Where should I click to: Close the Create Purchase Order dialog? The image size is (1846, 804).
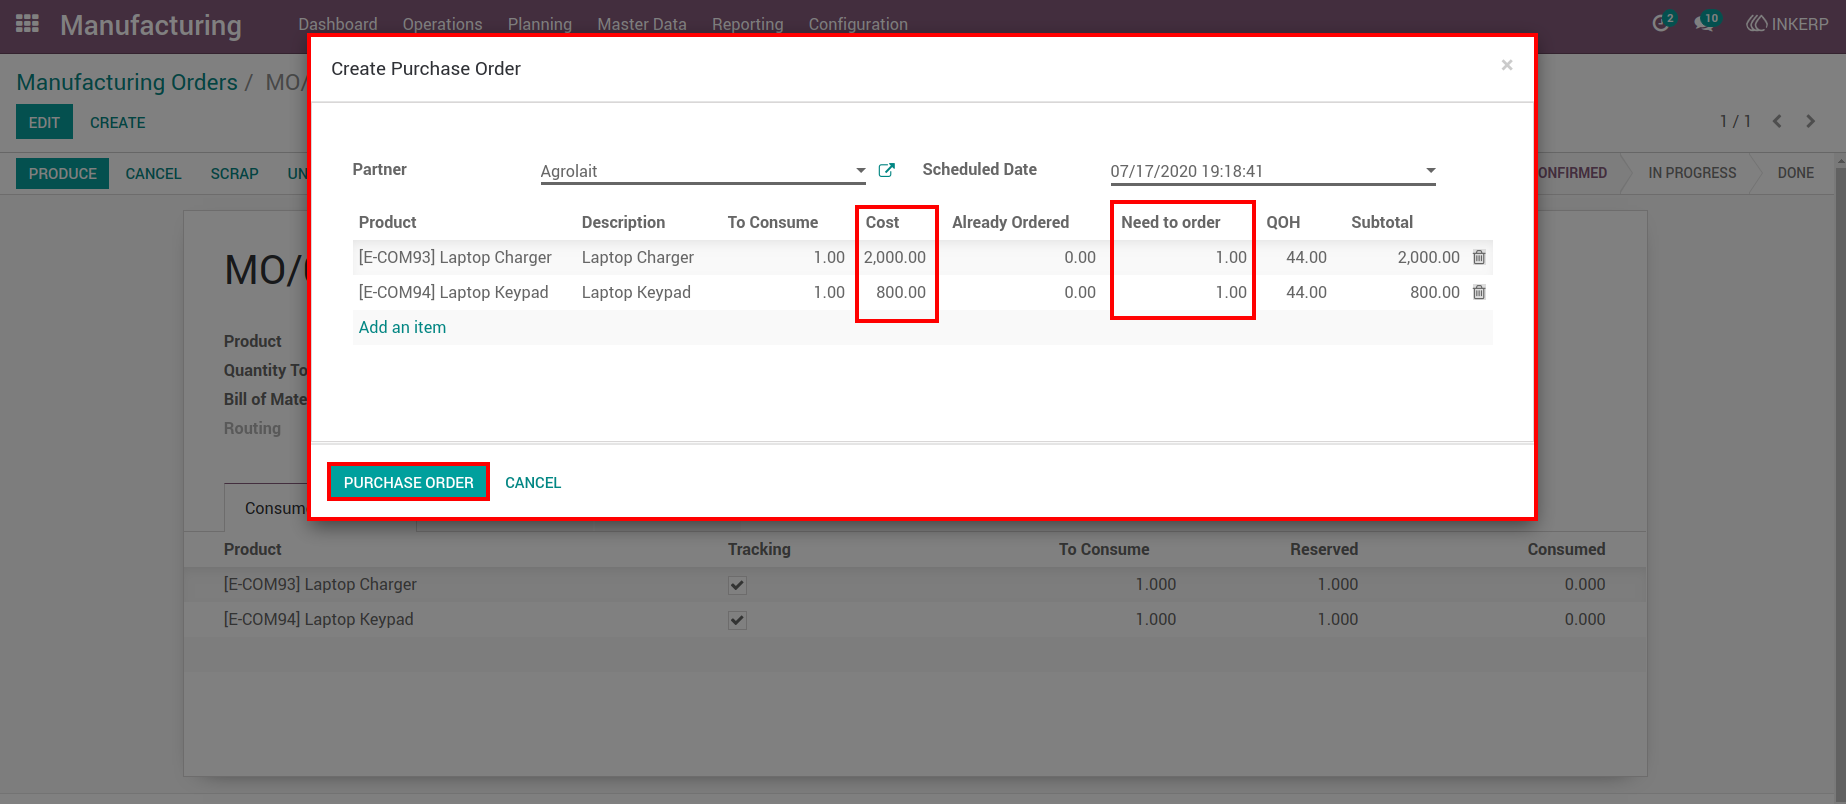pyautogui.click(x=1506, y=65)
